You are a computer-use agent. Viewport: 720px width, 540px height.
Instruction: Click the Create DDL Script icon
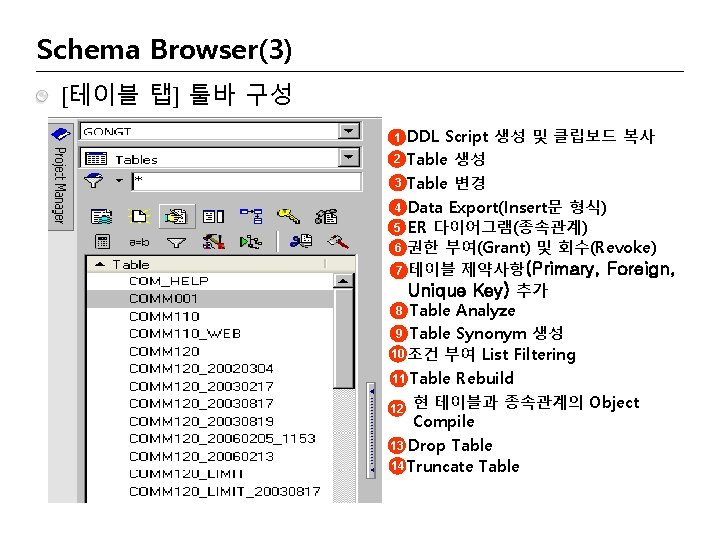tap(101, 216)
